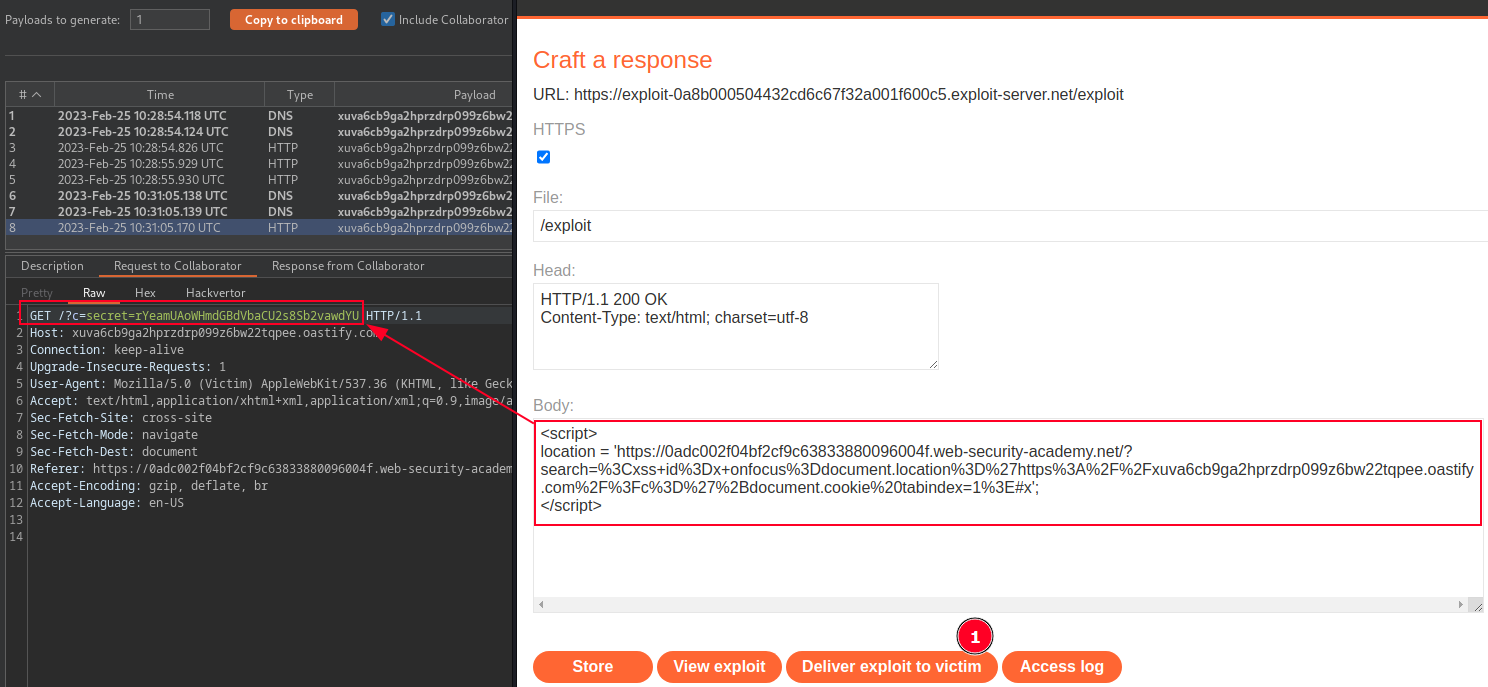Select row 3 HTTP interaction at 10:28:54.826

pos(259,147)
